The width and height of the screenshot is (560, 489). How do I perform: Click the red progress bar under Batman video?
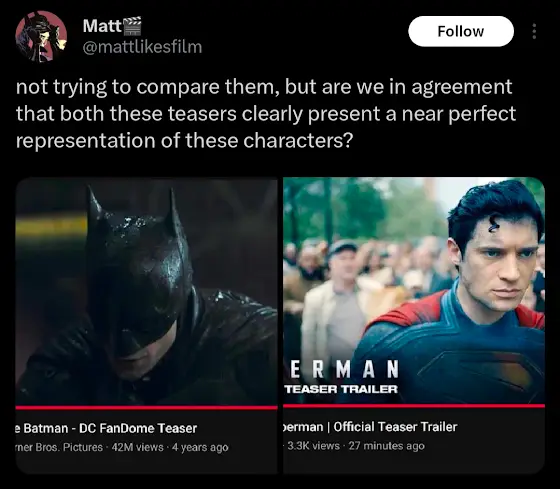[146, 407]
